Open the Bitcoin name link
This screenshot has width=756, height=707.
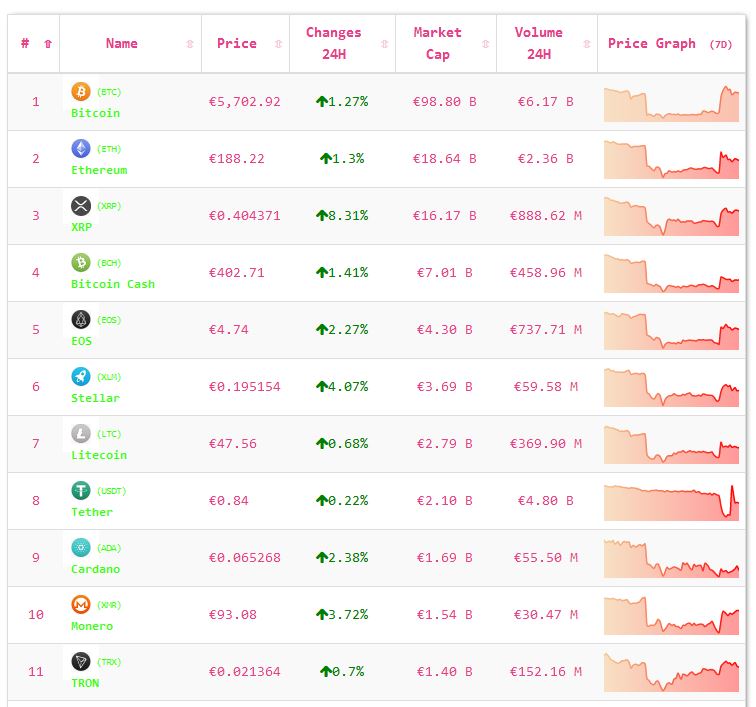pos(95,113)
